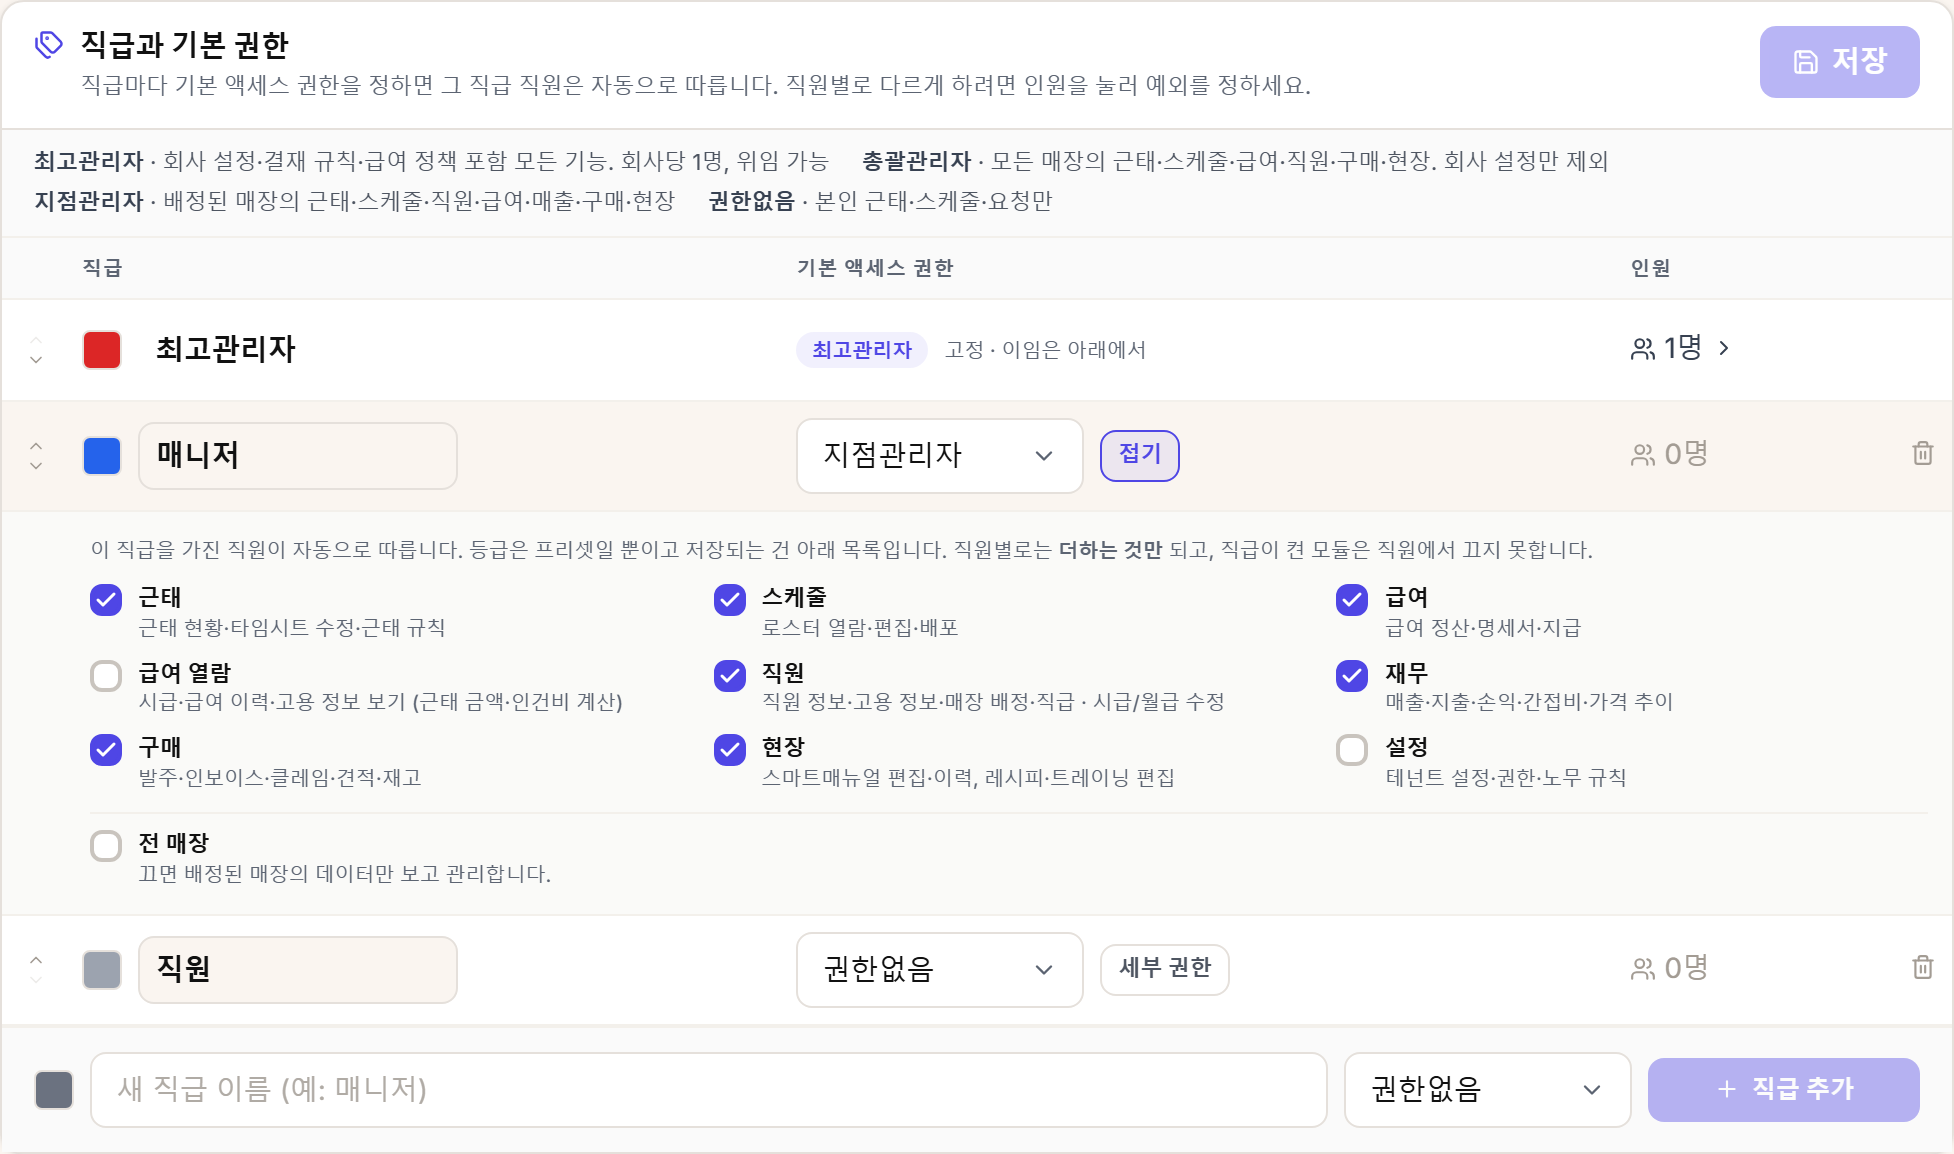Screen dimensions: 1954x1154
Task: Delete the 직원 rank with trash icon
Action: tap(1922, 968)
